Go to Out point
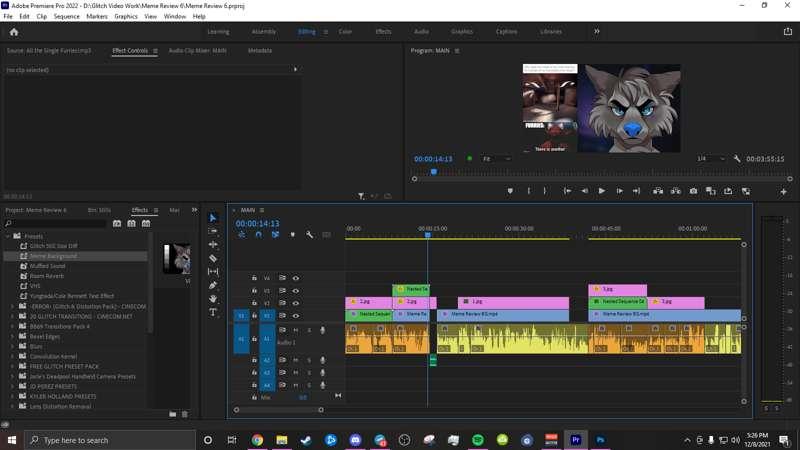Image resolution: width=800 pixels, height=450 pixels. (x=636, y=191)
